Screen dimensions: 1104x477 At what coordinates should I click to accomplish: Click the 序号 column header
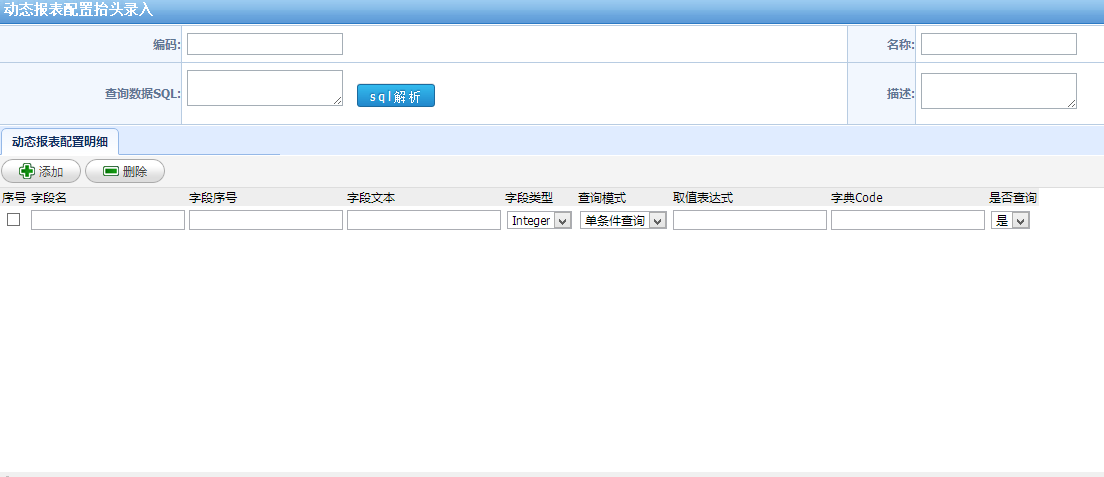coord(14,198)
